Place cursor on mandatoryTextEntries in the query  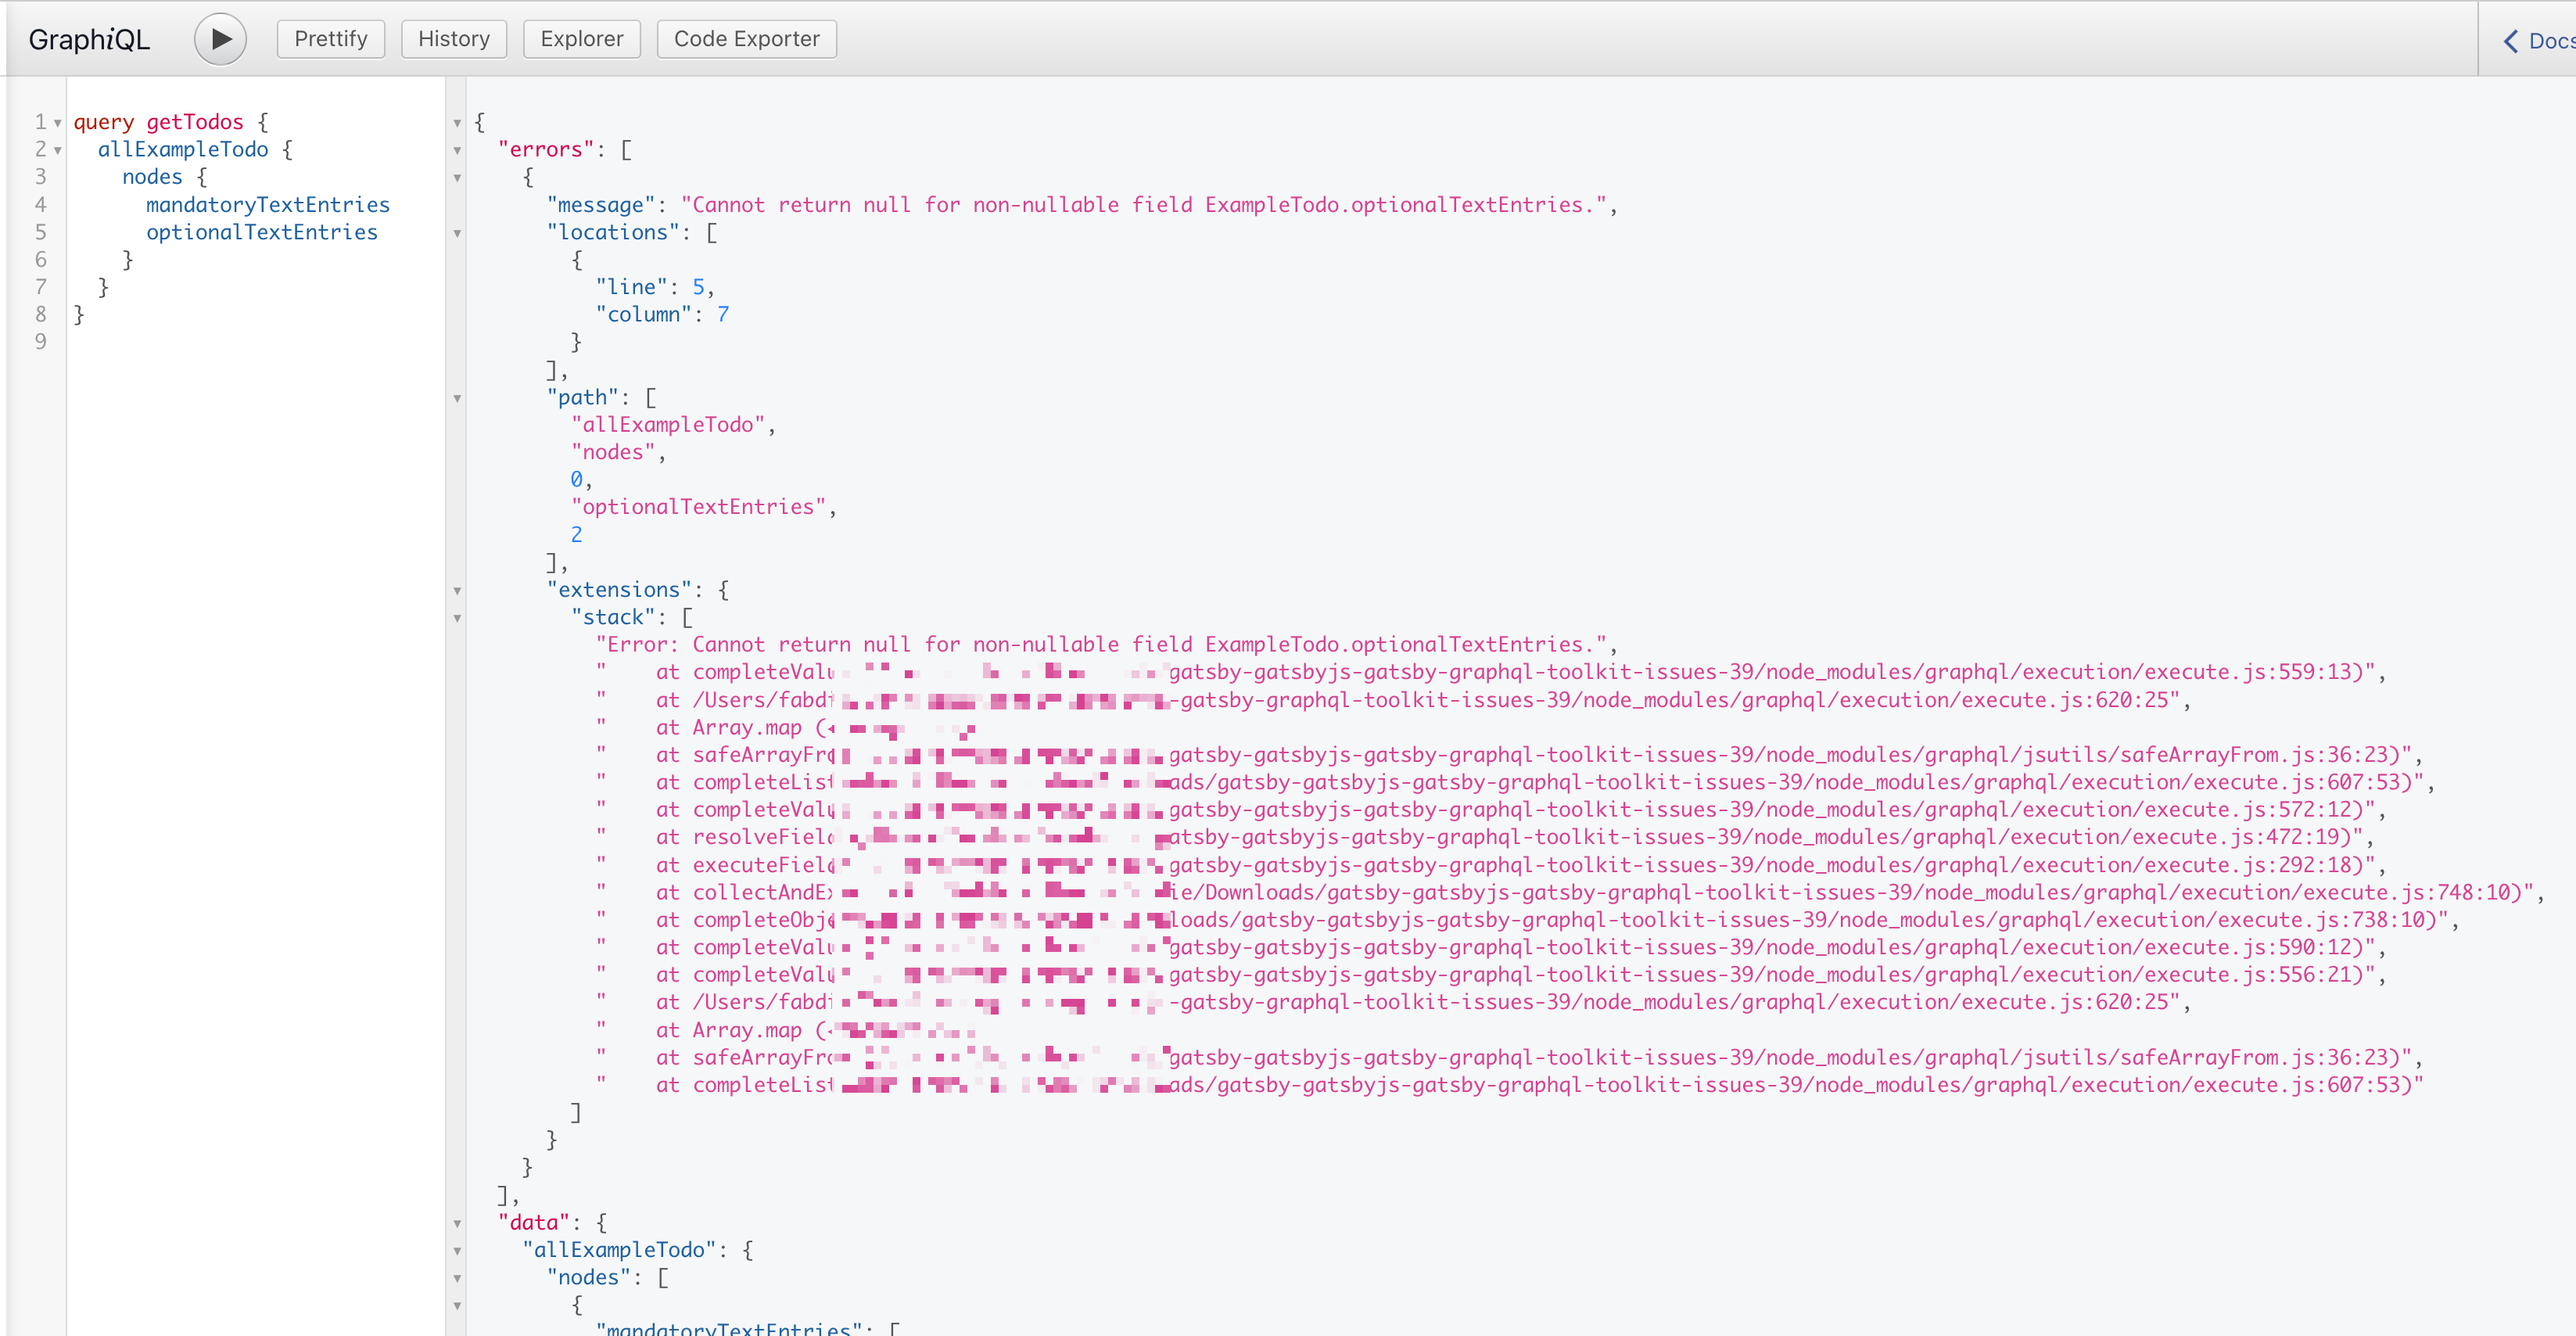pos(268,204)
